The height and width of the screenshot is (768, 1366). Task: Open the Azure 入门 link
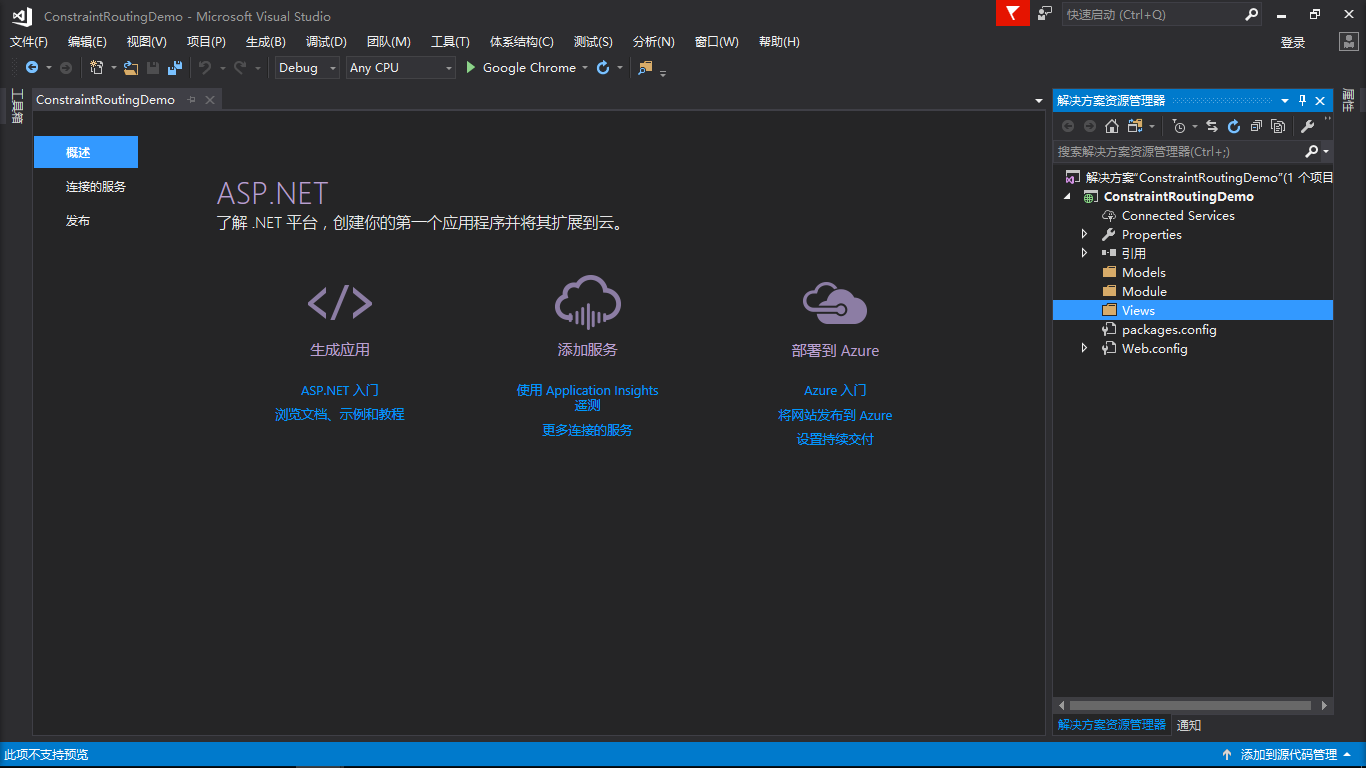(x=835, y=391)
